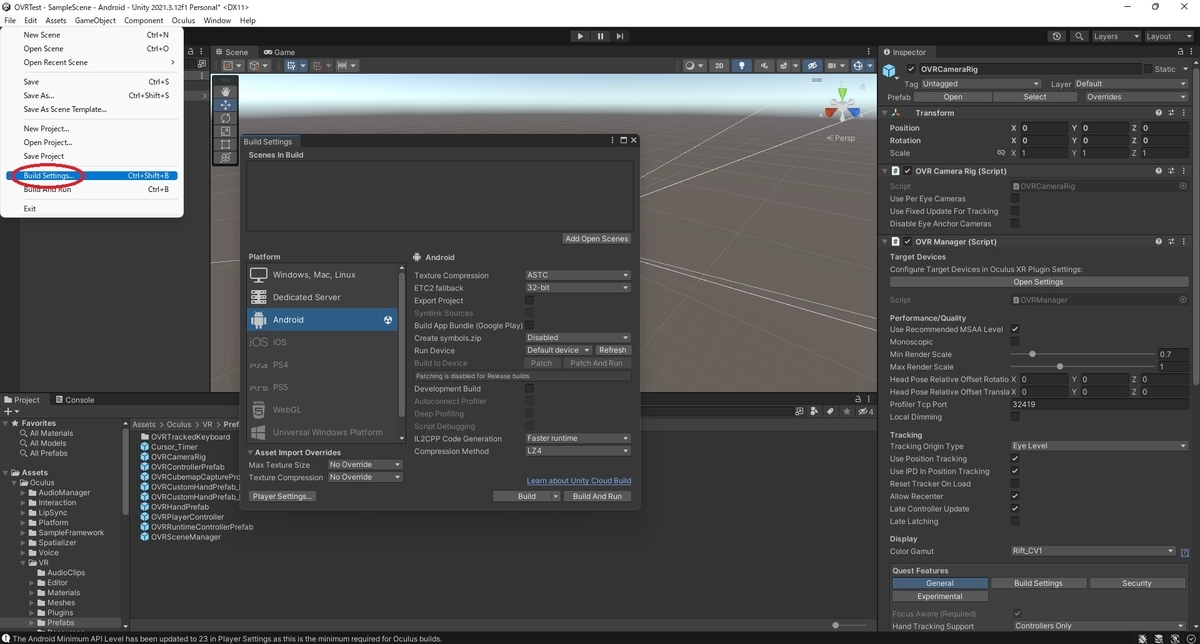Click the Build And Run button
This screenshot has width=1200, height=644.
pos(597,496)
